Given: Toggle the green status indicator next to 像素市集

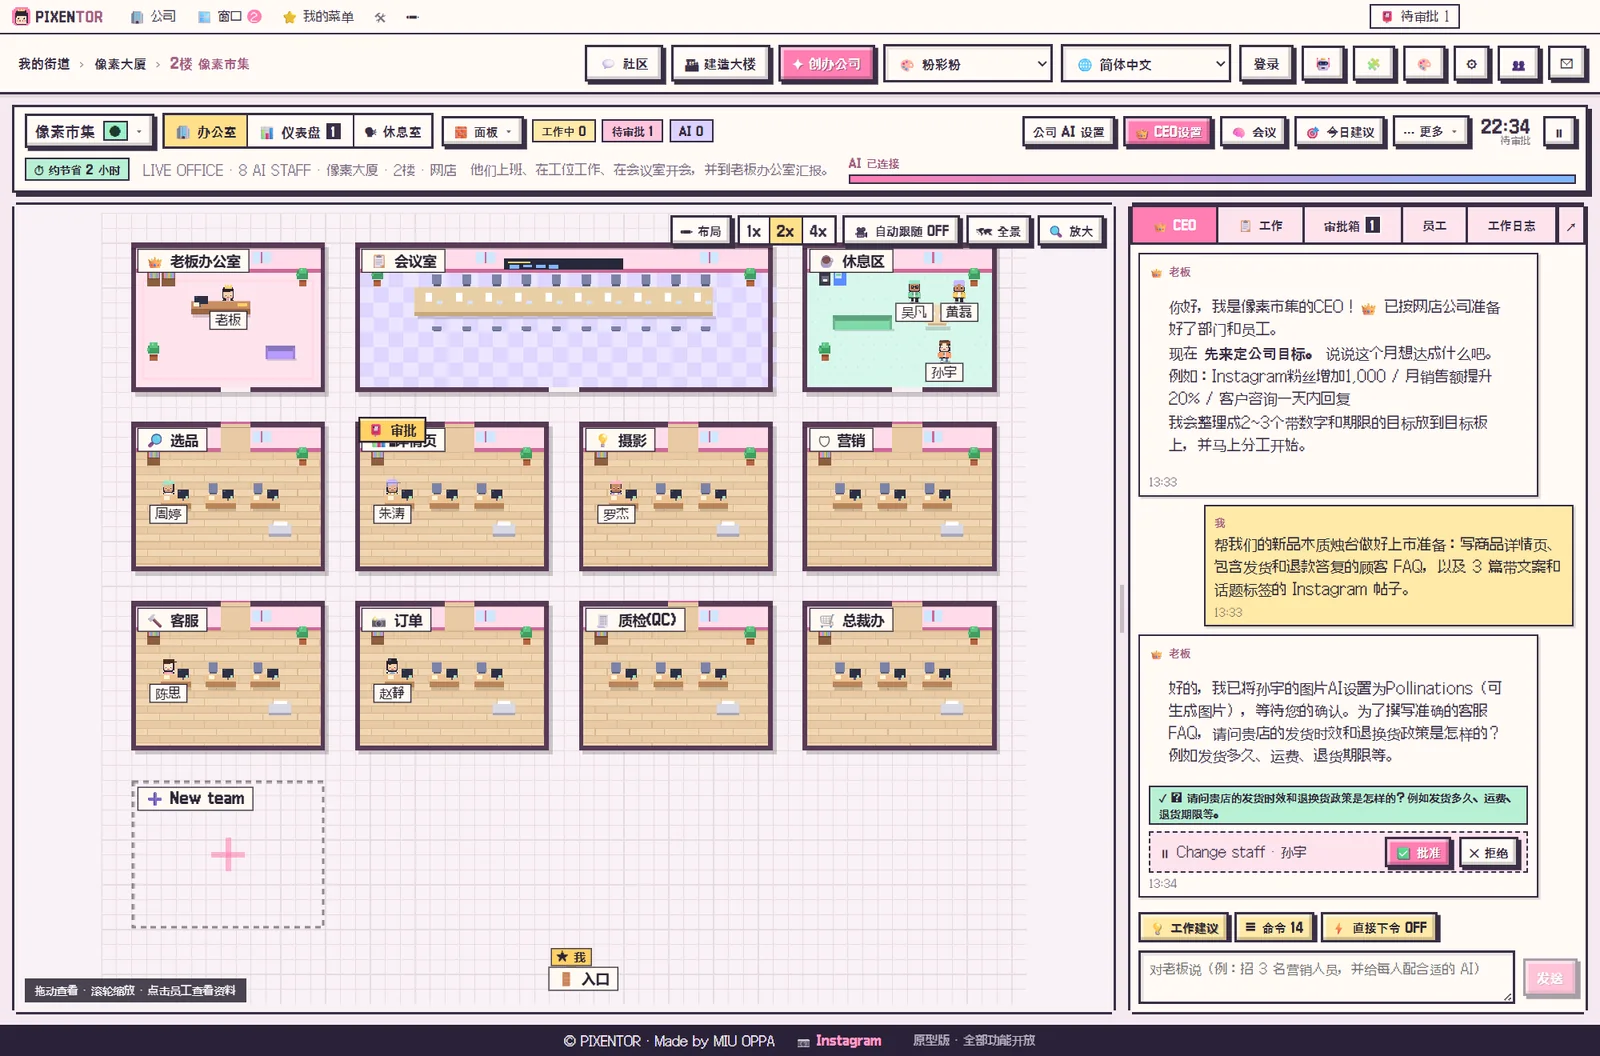Looking at the screenshot, I should point(115,131).
